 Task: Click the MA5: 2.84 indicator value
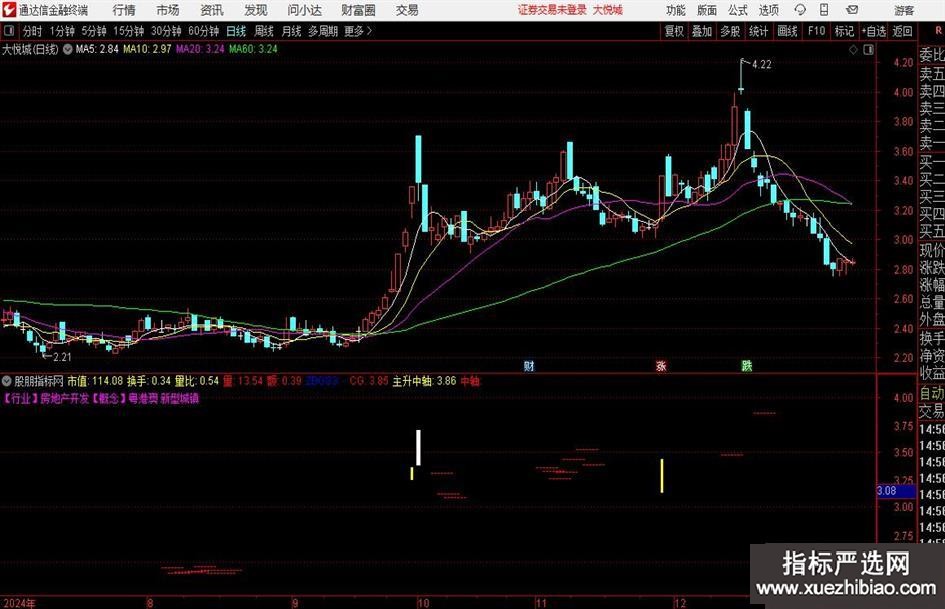(97, 49)
